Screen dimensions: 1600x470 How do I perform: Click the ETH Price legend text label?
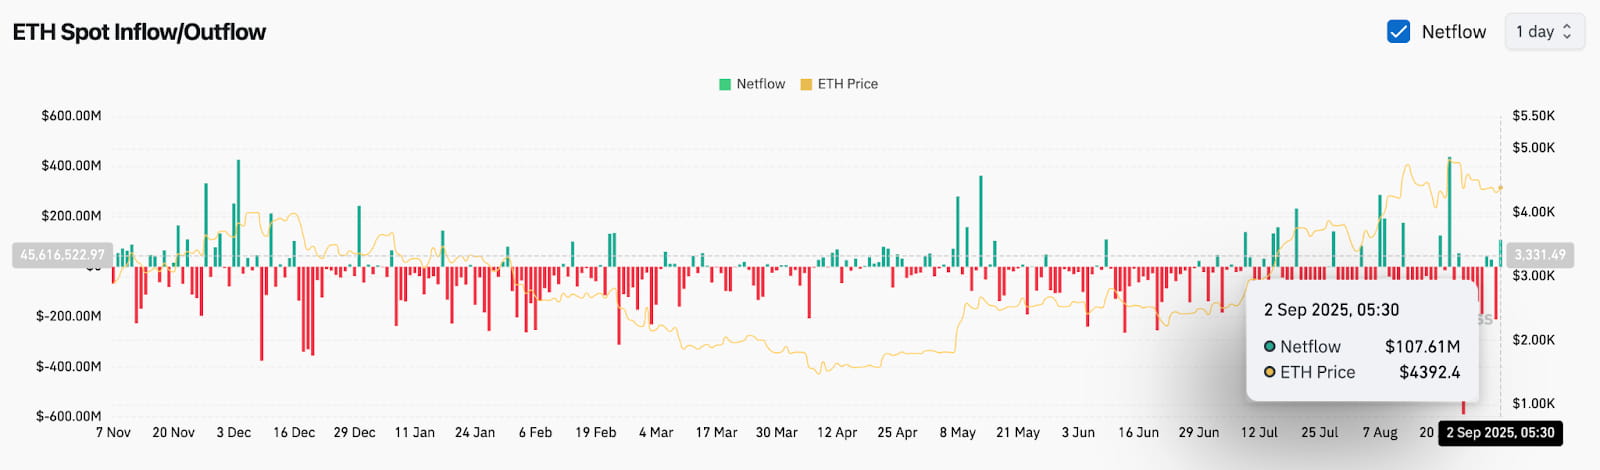coord(847,84)
